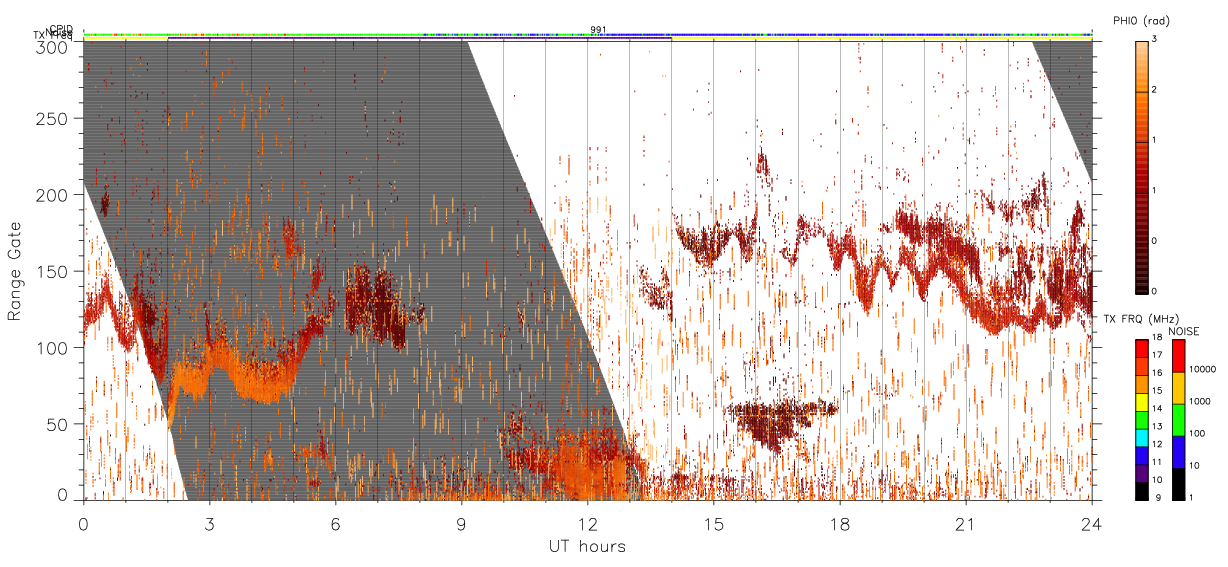Screen dimensions: 1228x567
Task: Click the '991' CPID label above the plot
Action: pos(598,29)
